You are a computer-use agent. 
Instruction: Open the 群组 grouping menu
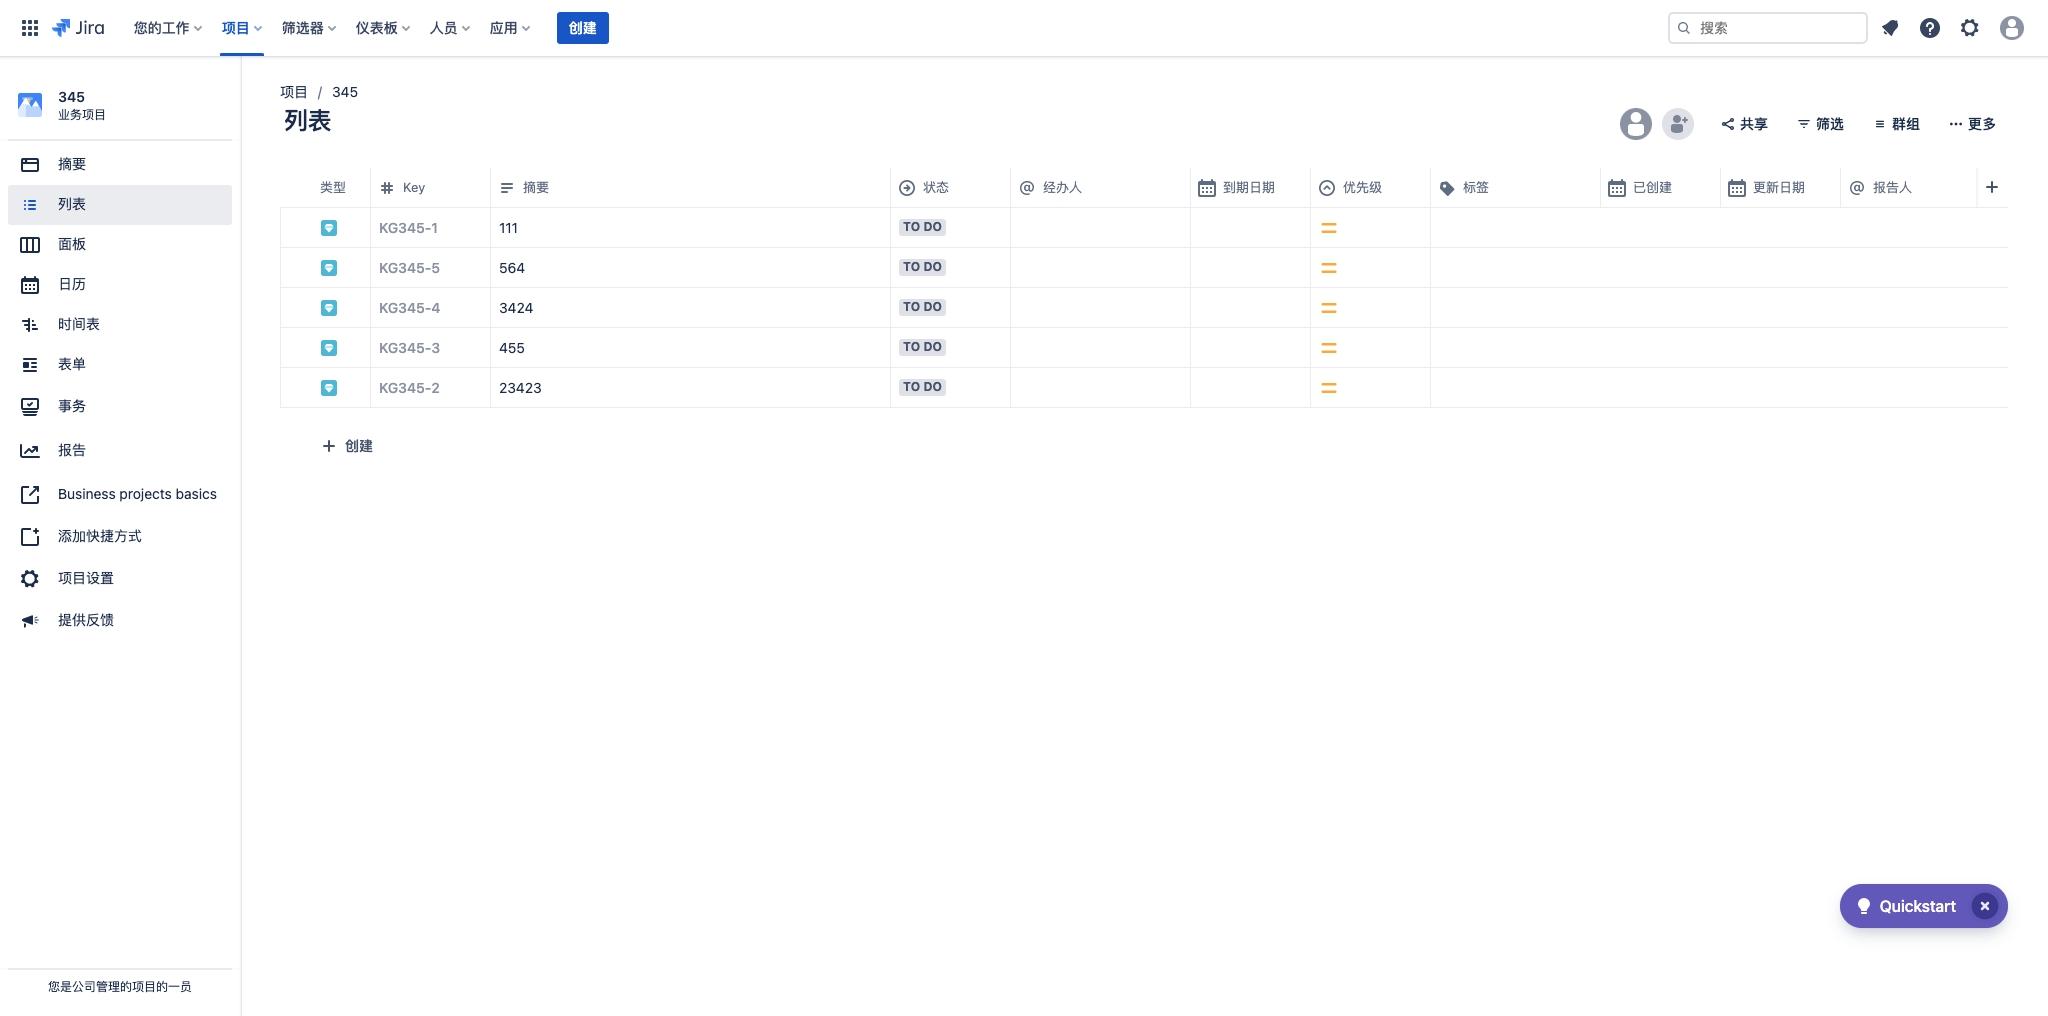coord(1897,124)
